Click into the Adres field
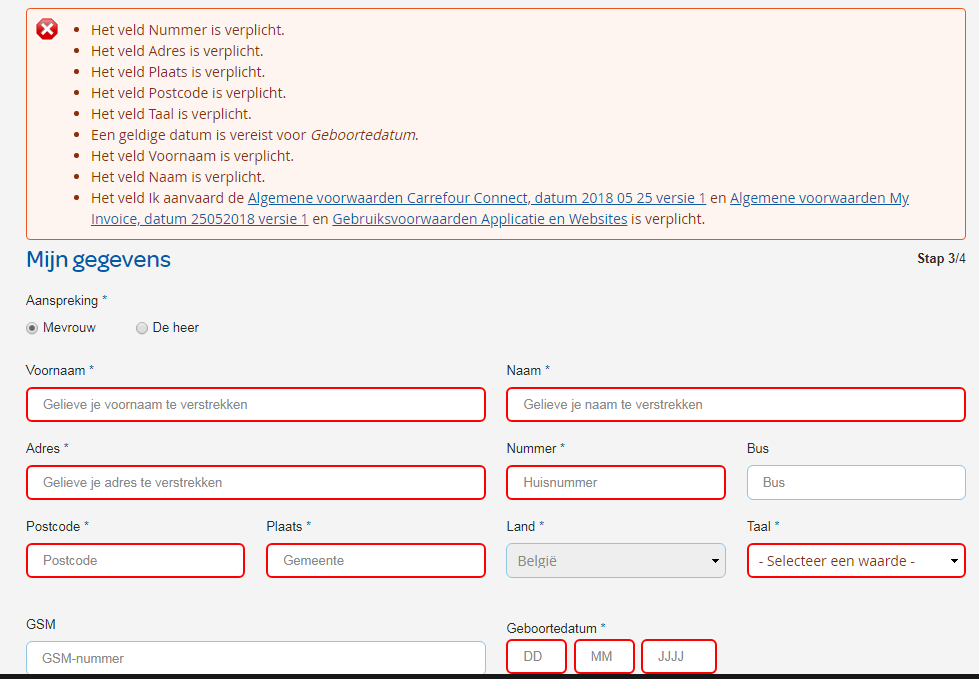 (x=255, y=483)
